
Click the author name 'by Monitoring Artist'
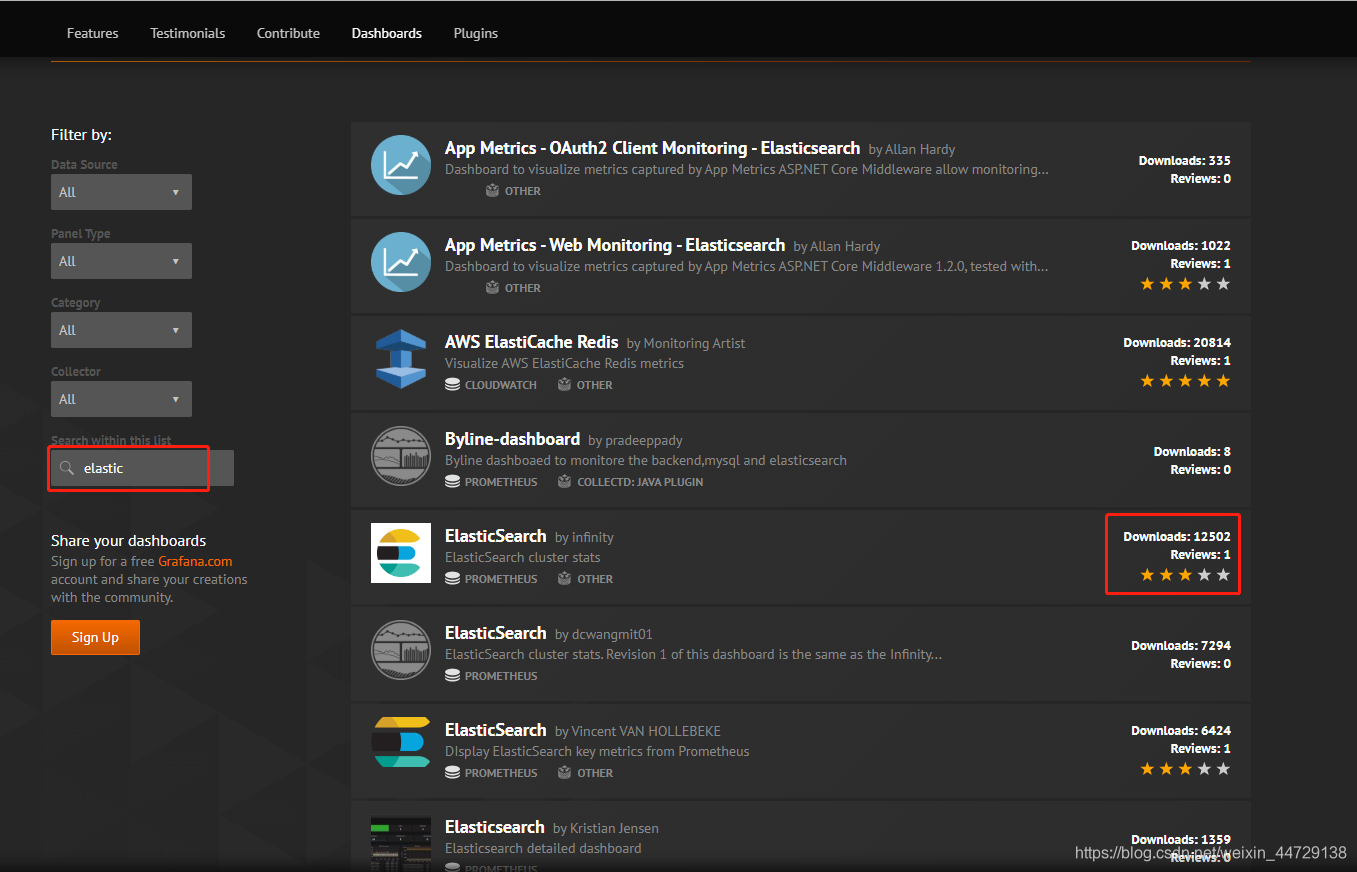pos(686,343)
